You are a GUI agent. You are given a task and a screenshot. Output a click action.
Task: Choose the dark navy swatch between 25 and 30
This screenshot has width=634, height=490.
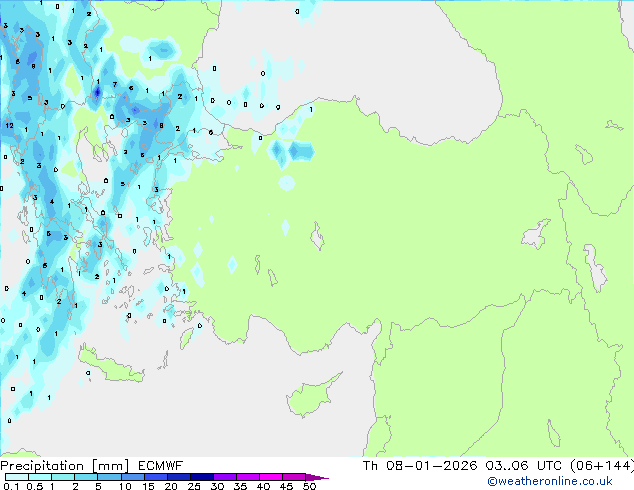click(x=202, y=477)
